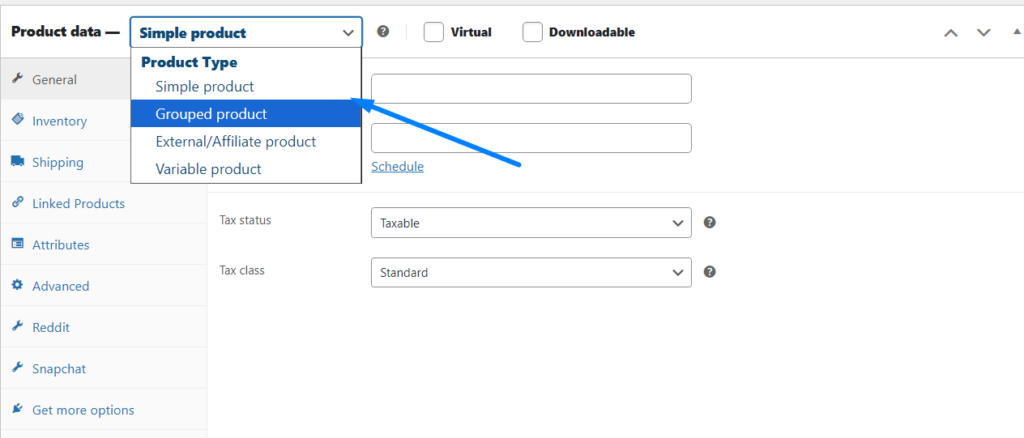Viewport: 1024px width, 438px height.
Task: Click the Tax class label
Action: point(242,270)
